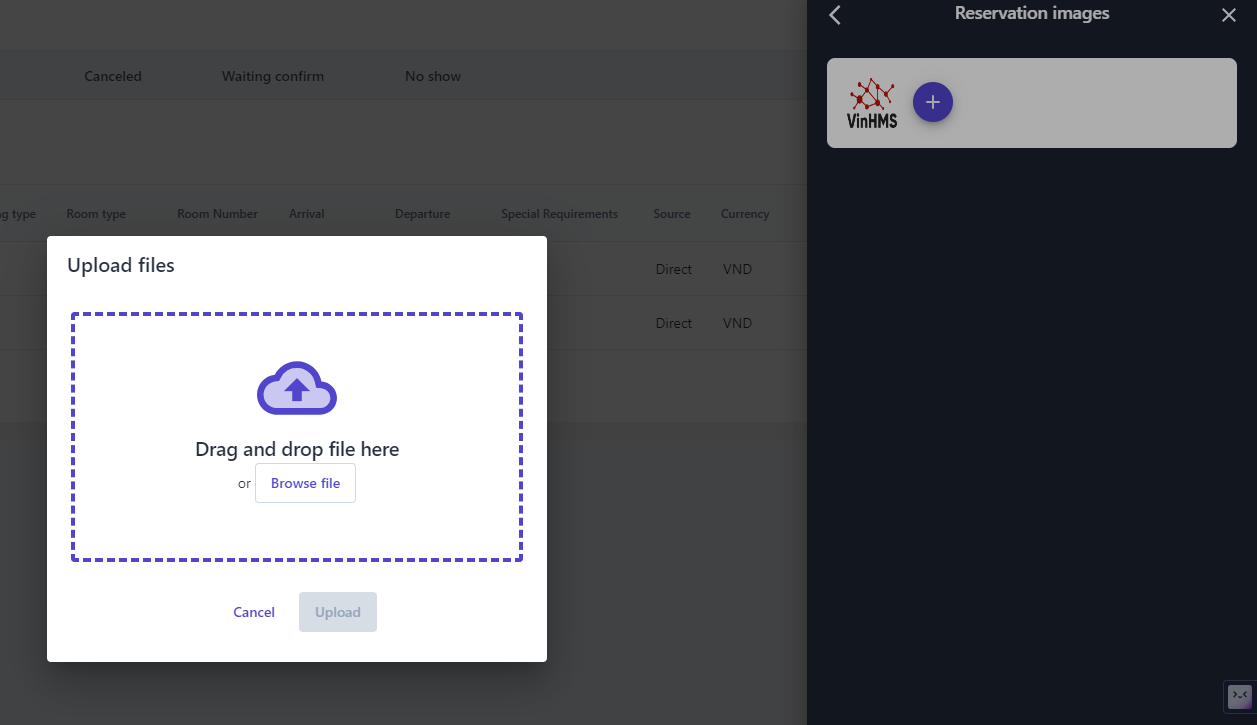The image size is (1257, 725).
Task: Select the Special Requirements column header
Action: (x=559, y=214)
